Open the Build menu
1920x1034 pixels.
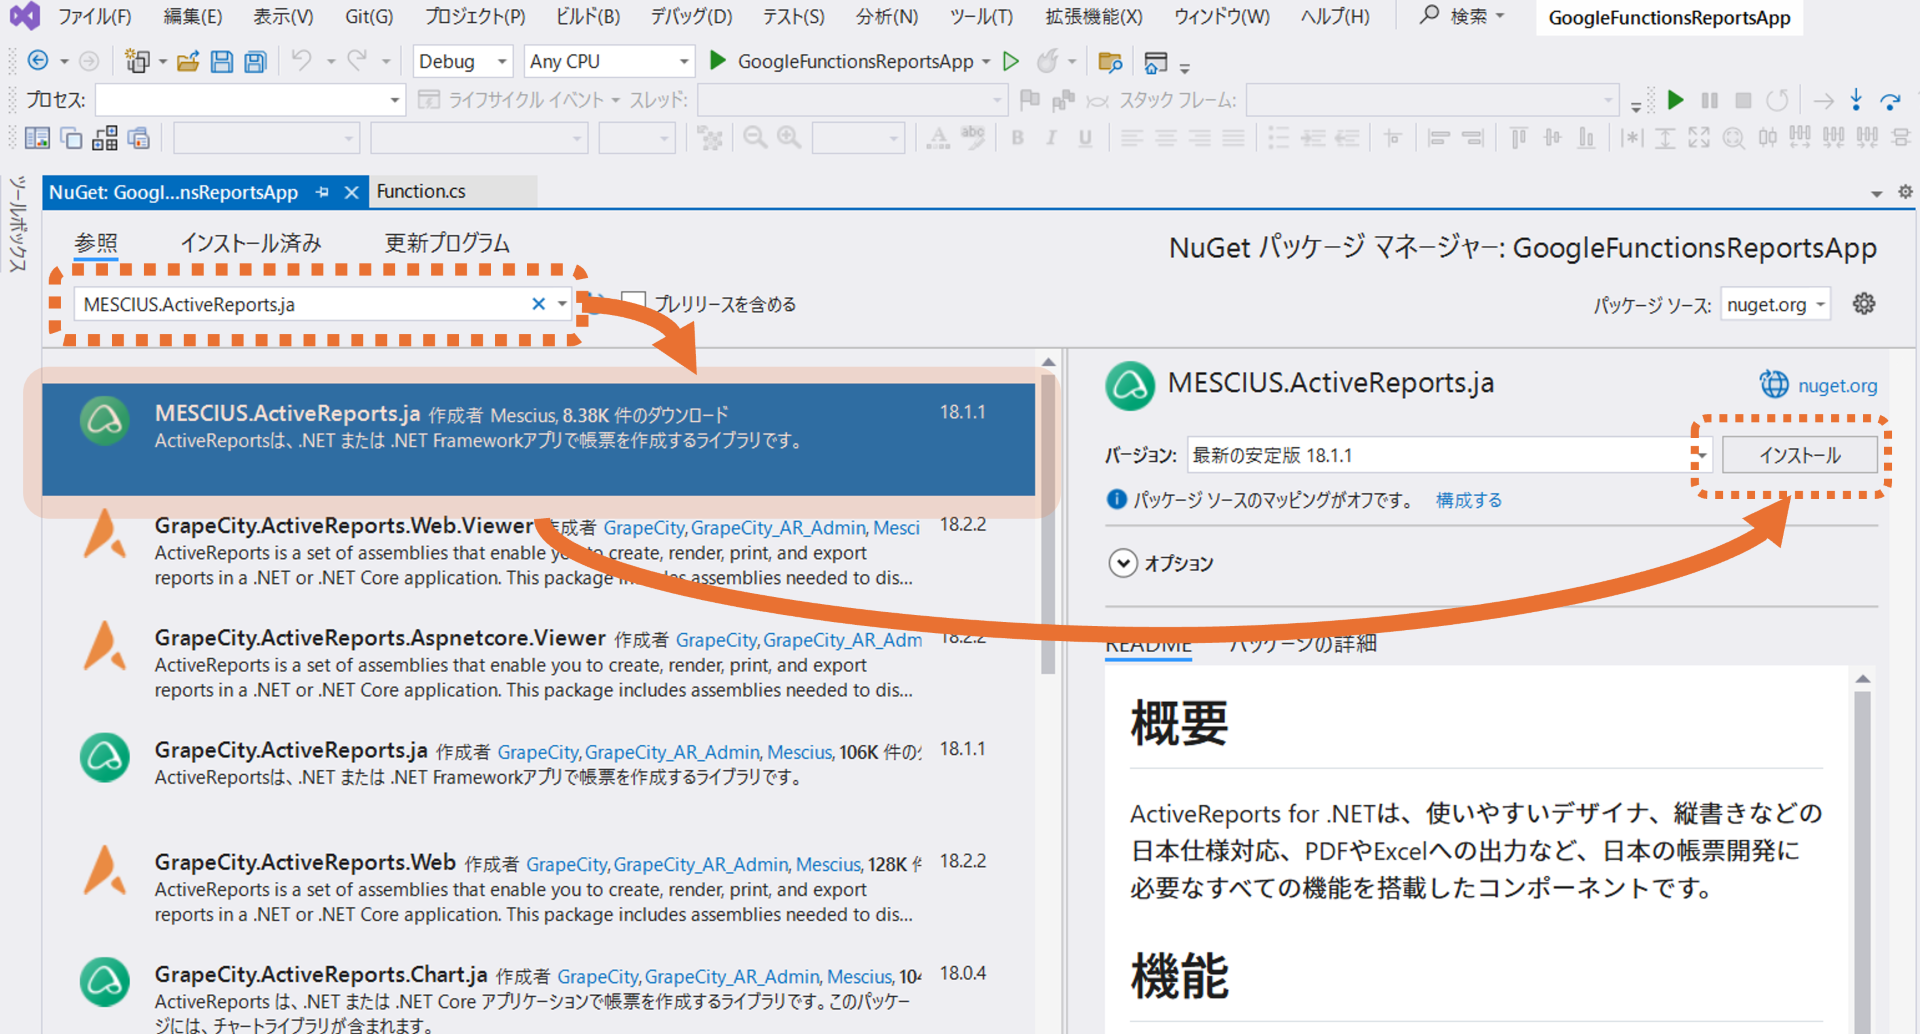(x=588, y=16)
